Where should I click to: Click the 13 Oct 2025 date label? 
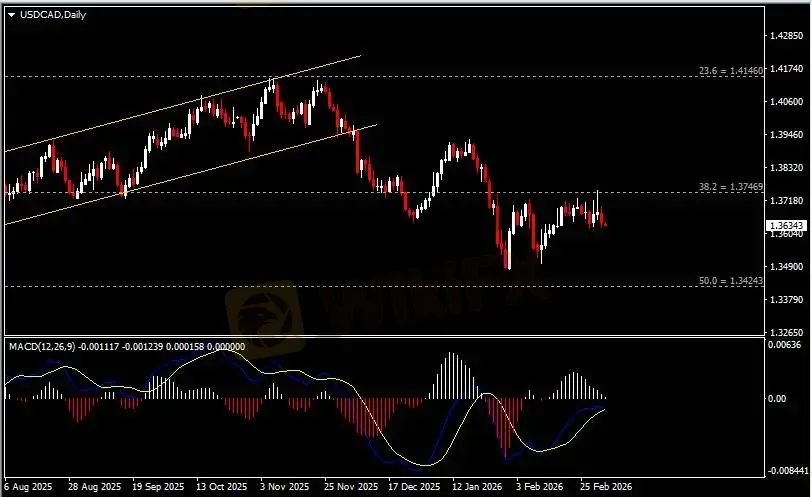[x=220, y=486]
